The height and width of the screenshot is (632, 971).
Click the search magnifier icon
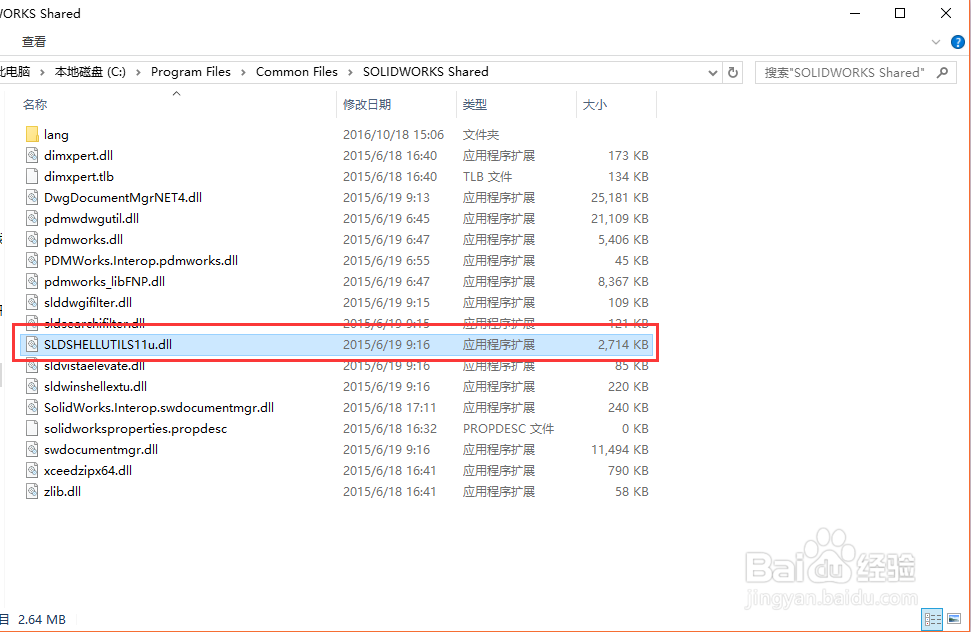(943, 72)
